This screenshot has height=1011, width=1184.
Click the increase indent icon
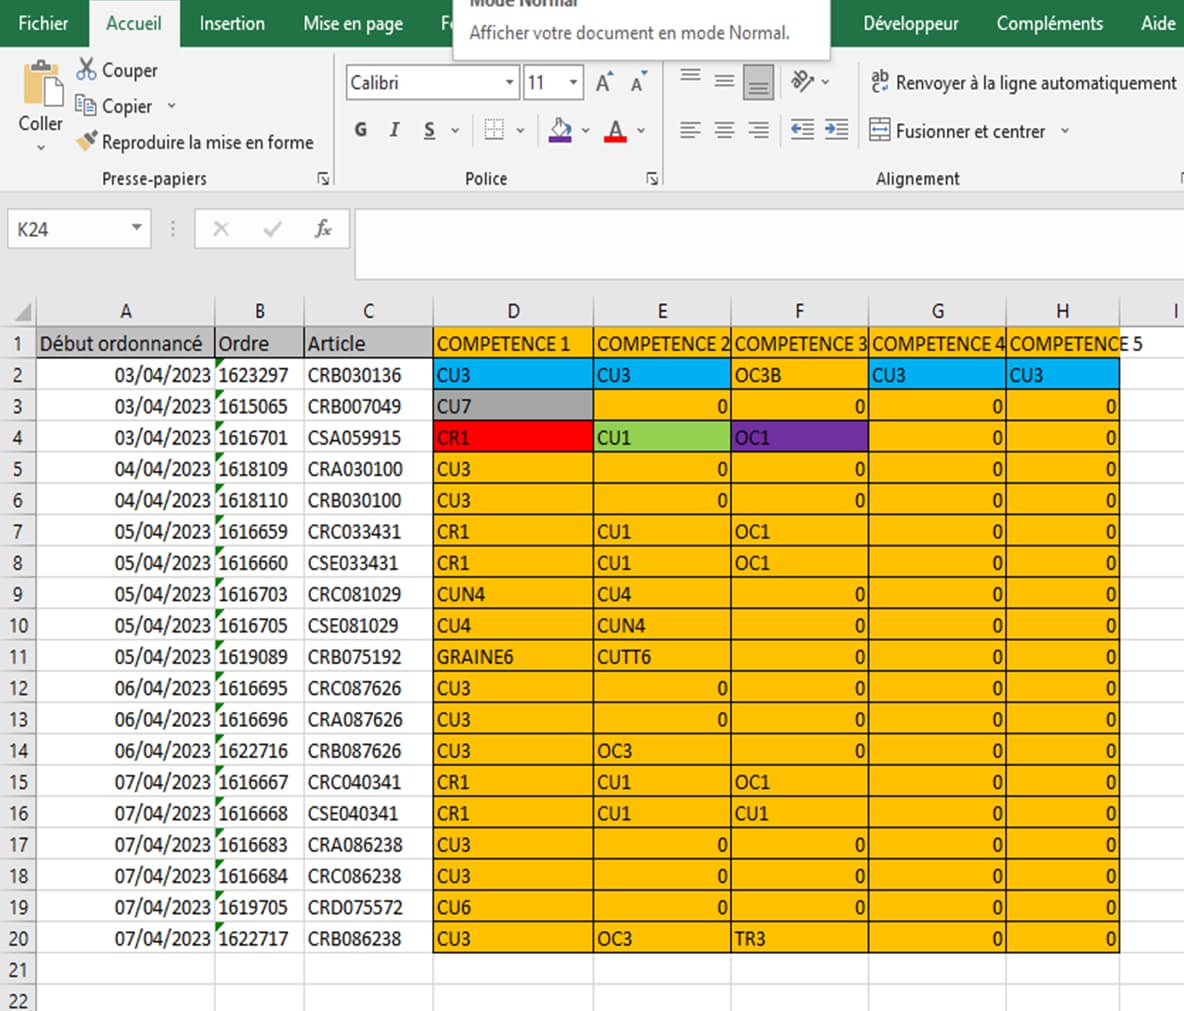pyautogui.click(x=836, y=130)
